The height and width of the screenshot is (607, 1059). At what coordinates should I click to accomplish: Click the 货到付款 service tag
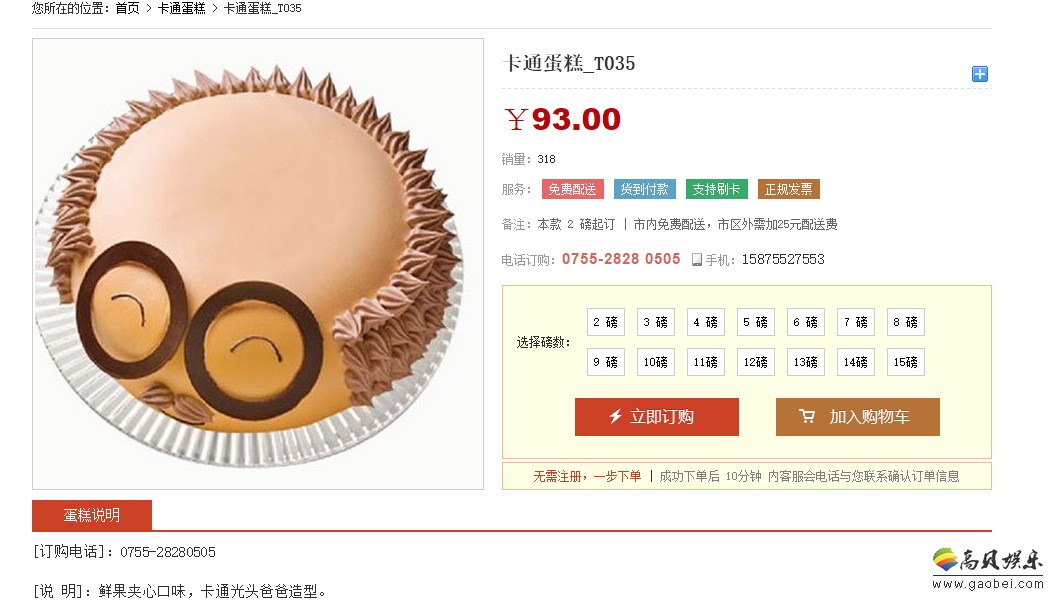tap(644, 189)
